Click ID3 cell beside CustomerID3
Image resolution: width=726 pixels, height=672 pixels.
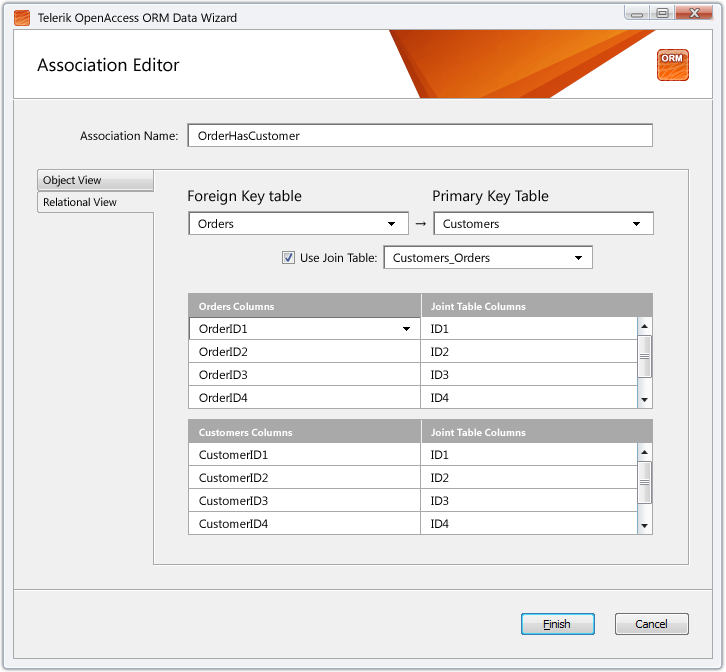529,501
